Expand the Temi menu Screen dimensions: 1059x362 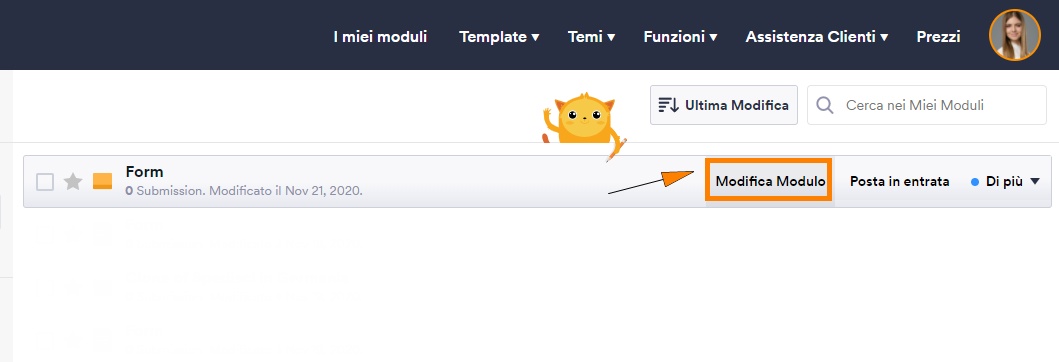(592, 36)
